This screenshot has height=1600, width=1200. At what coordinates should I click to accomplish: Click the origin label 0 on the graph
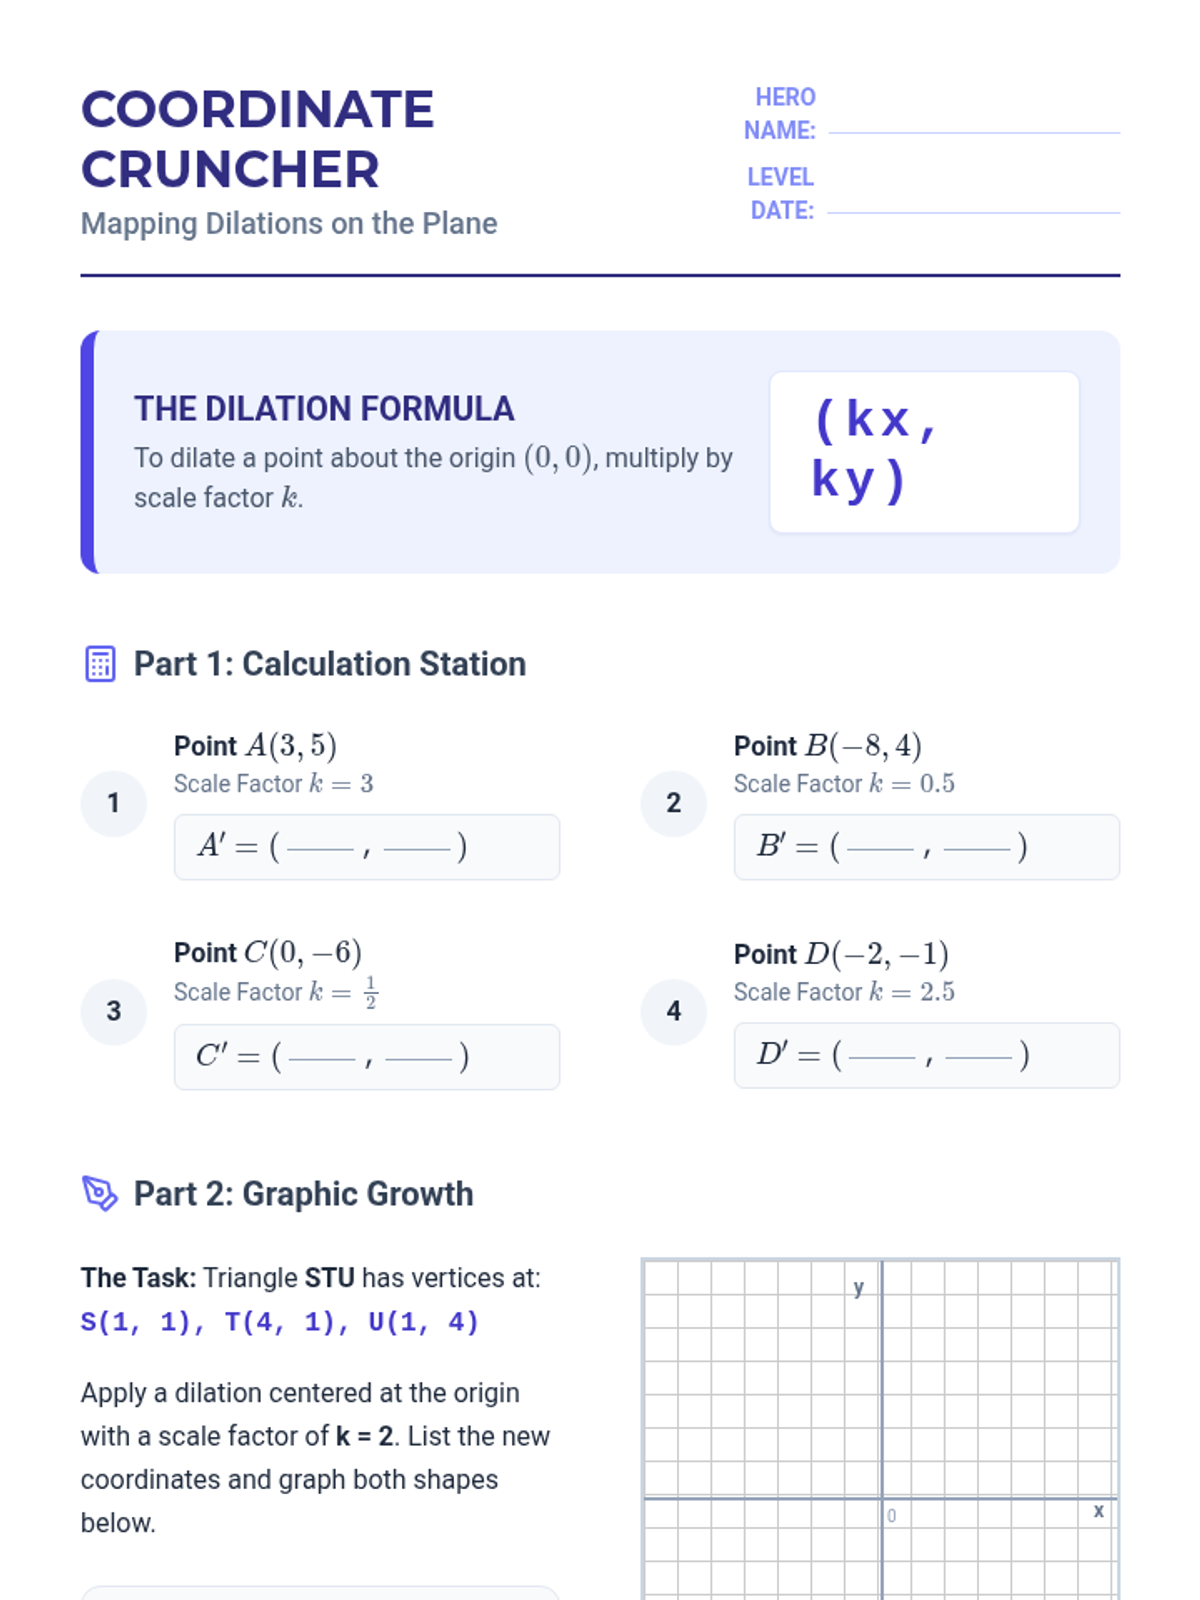point(892,1516)
